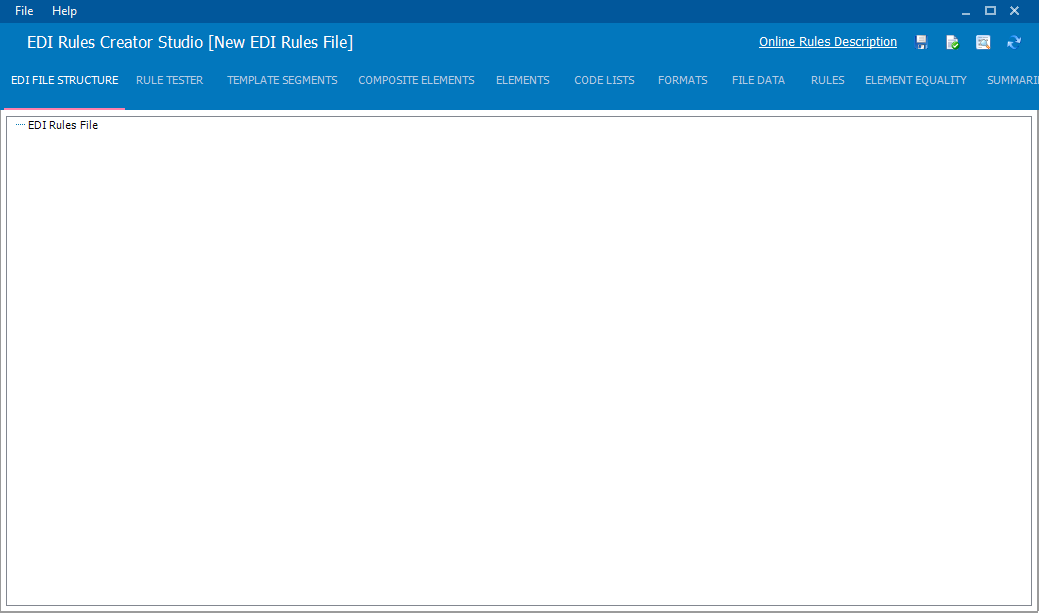Viewport: 1039px width, 613px height.
Task: Select the COMPOSITE ELEMENTS tab
Action: point(416,80)
